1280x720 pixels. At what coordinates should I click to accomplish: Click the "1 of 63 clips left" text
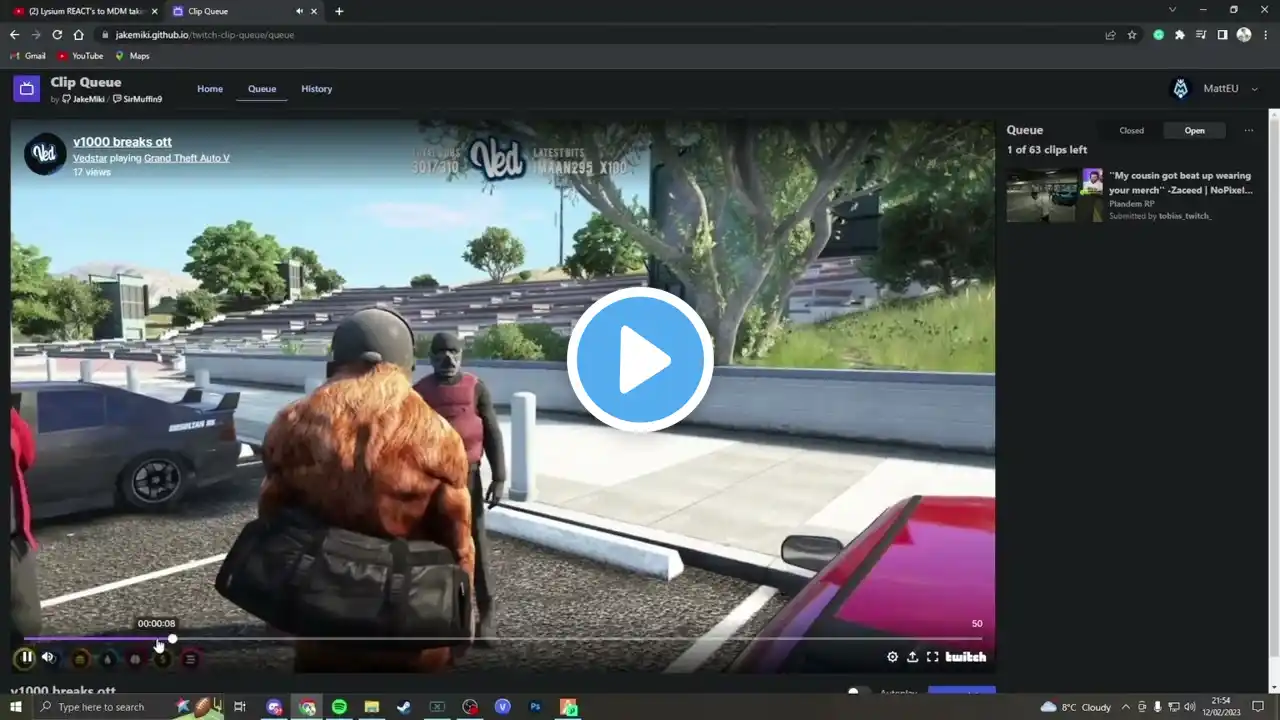pos(1047,150)
